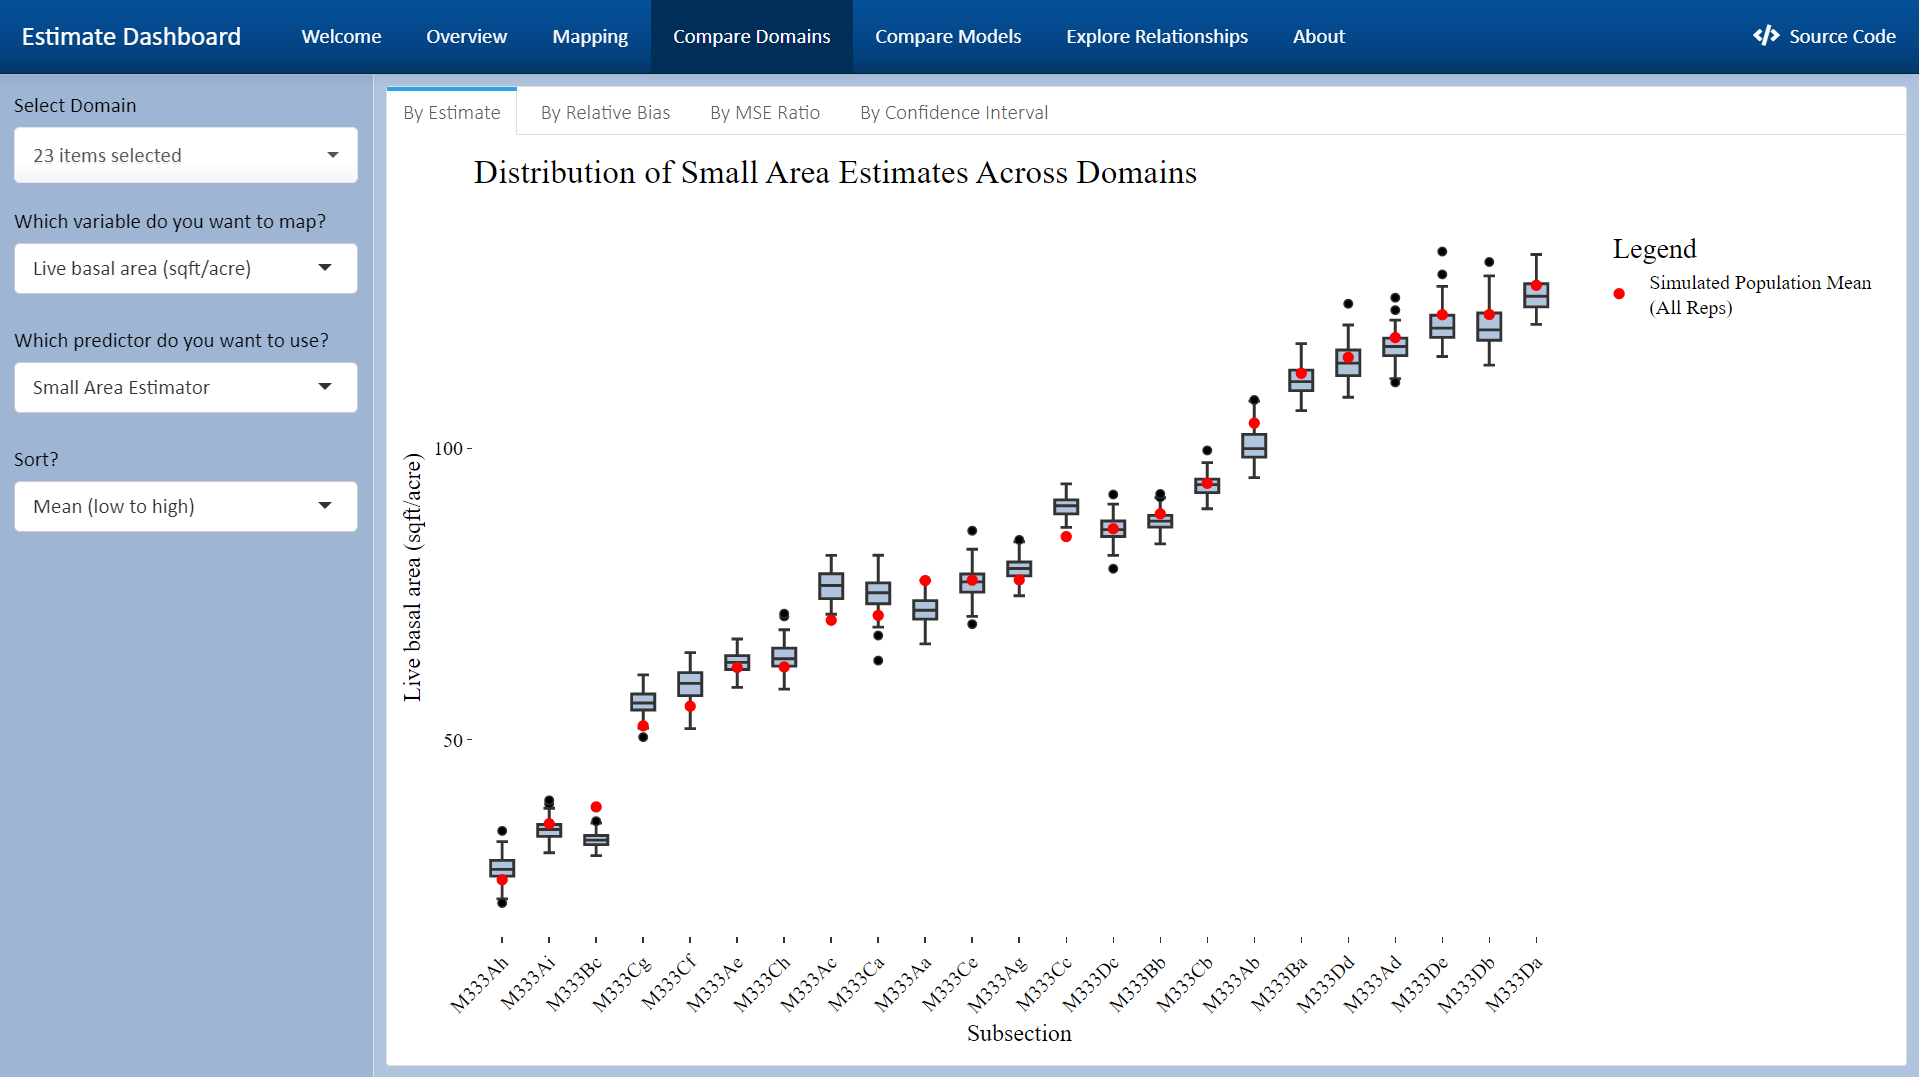Click the x-axis label M333Db

pos(1467,985)
